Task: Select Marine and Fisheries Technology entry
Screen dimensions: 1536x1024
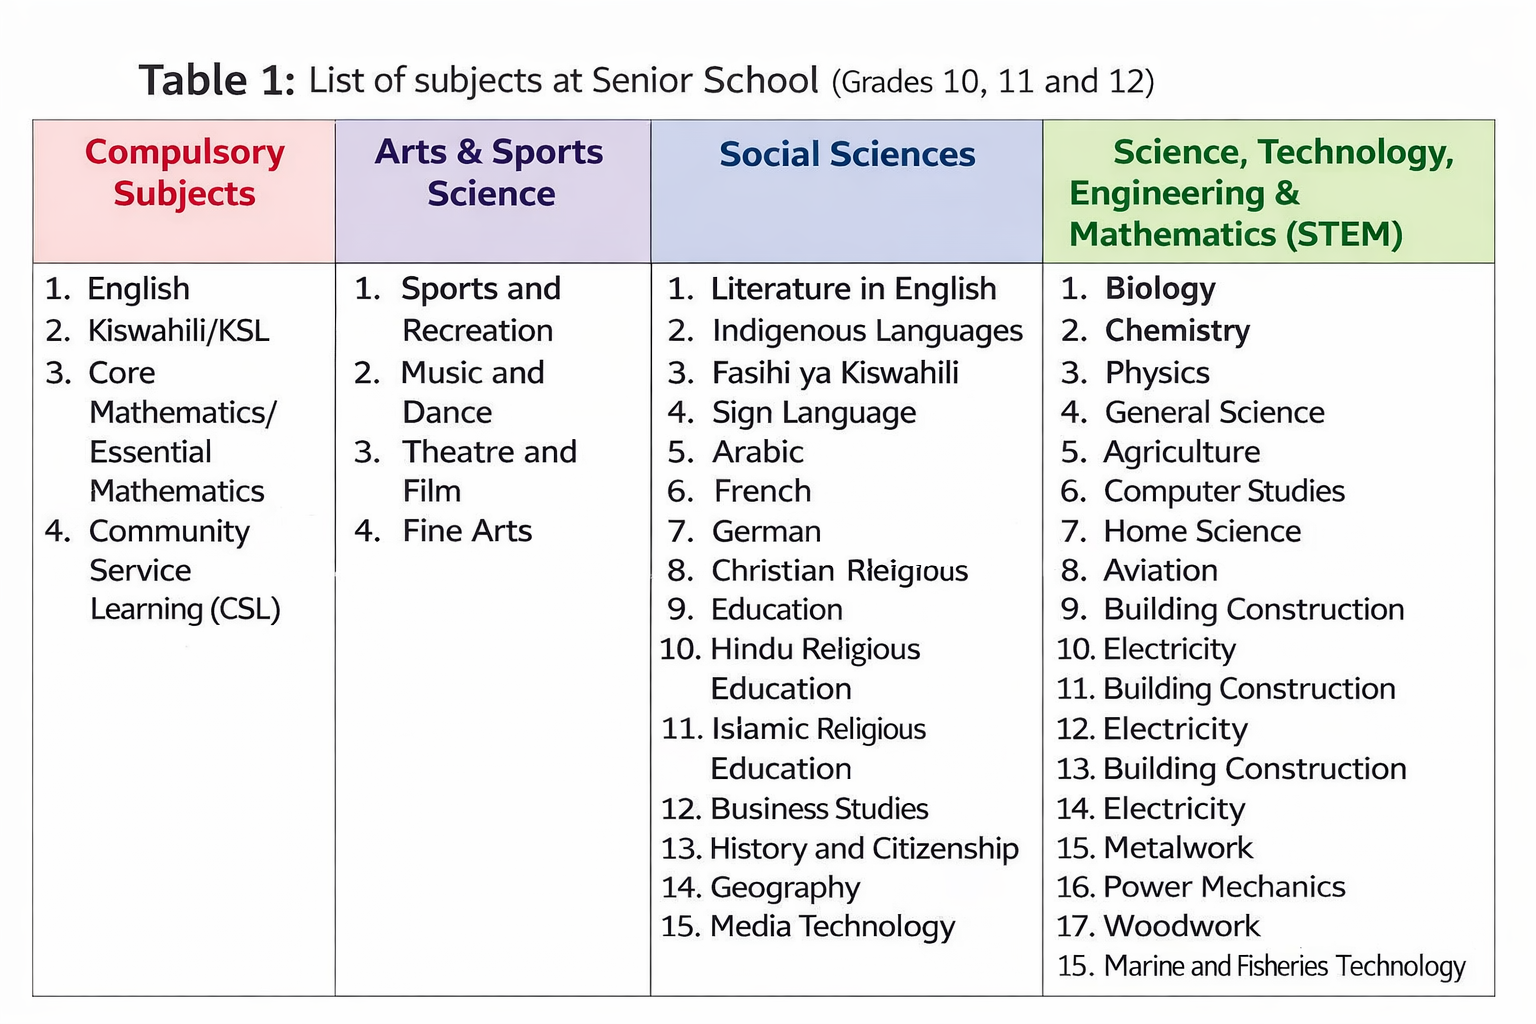Action: point(1284,966)
